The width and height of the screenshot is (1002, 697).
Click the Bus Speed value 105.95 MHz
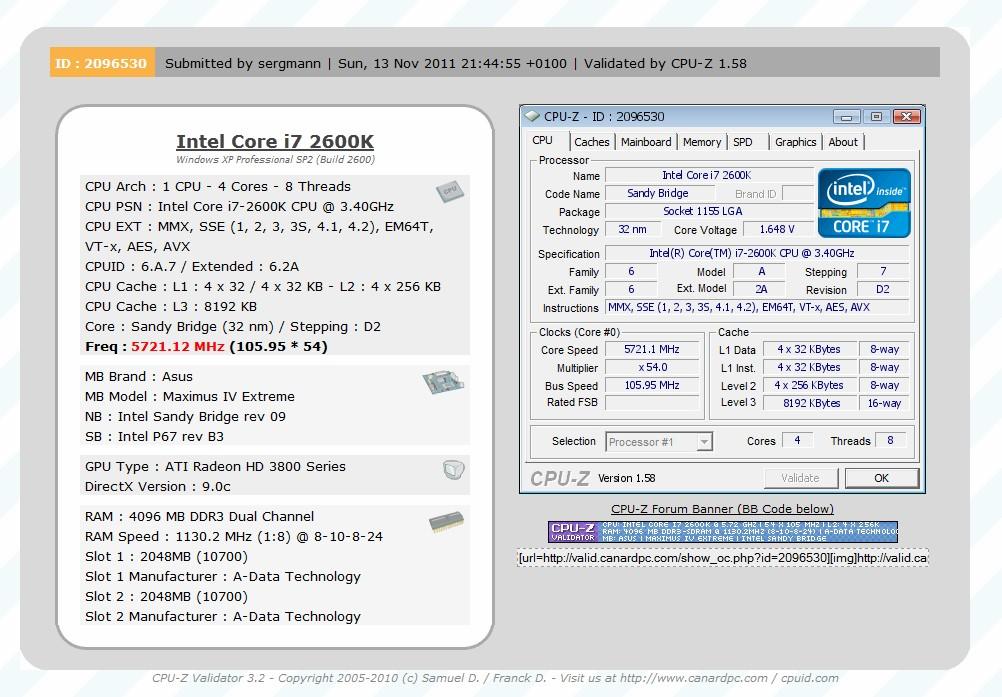pyautogui.click(x=652, y=385)
